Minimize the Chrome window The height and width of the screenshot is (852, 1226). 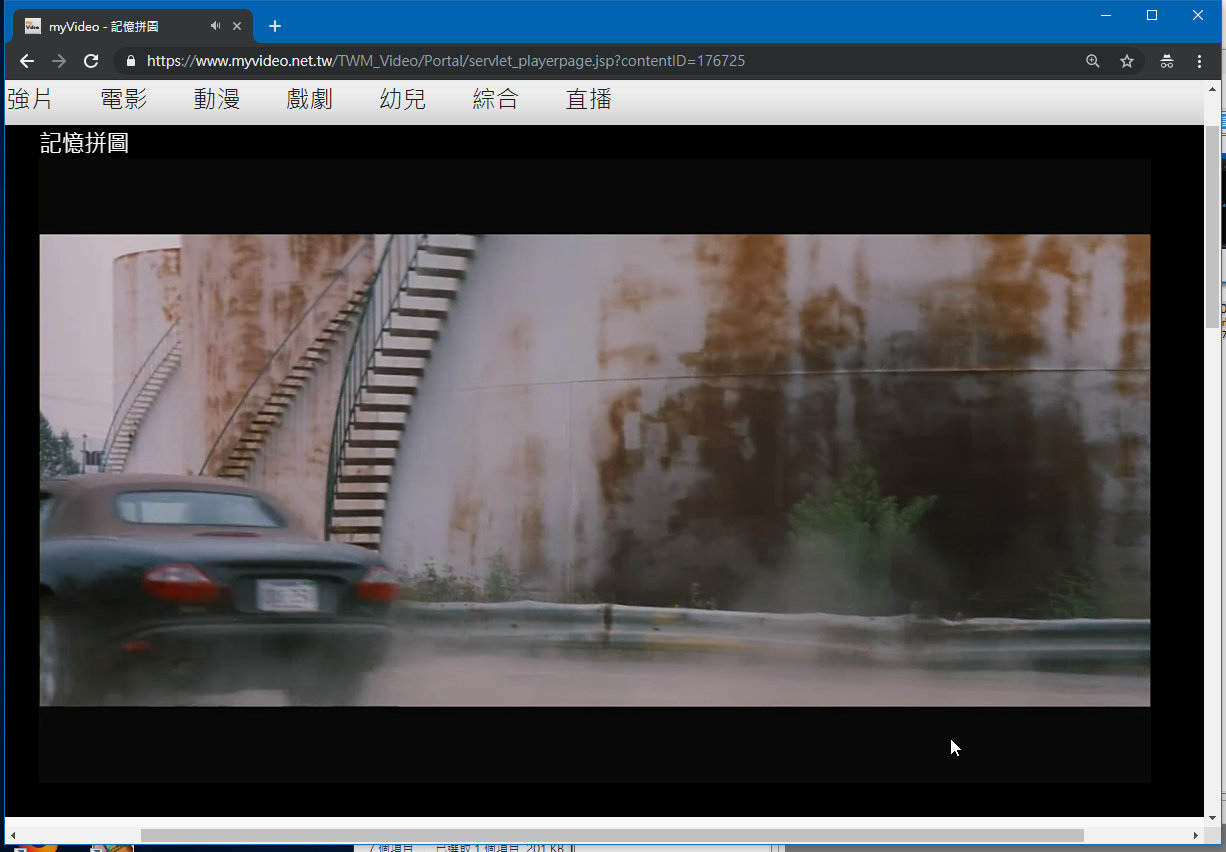pos(1106,15)
